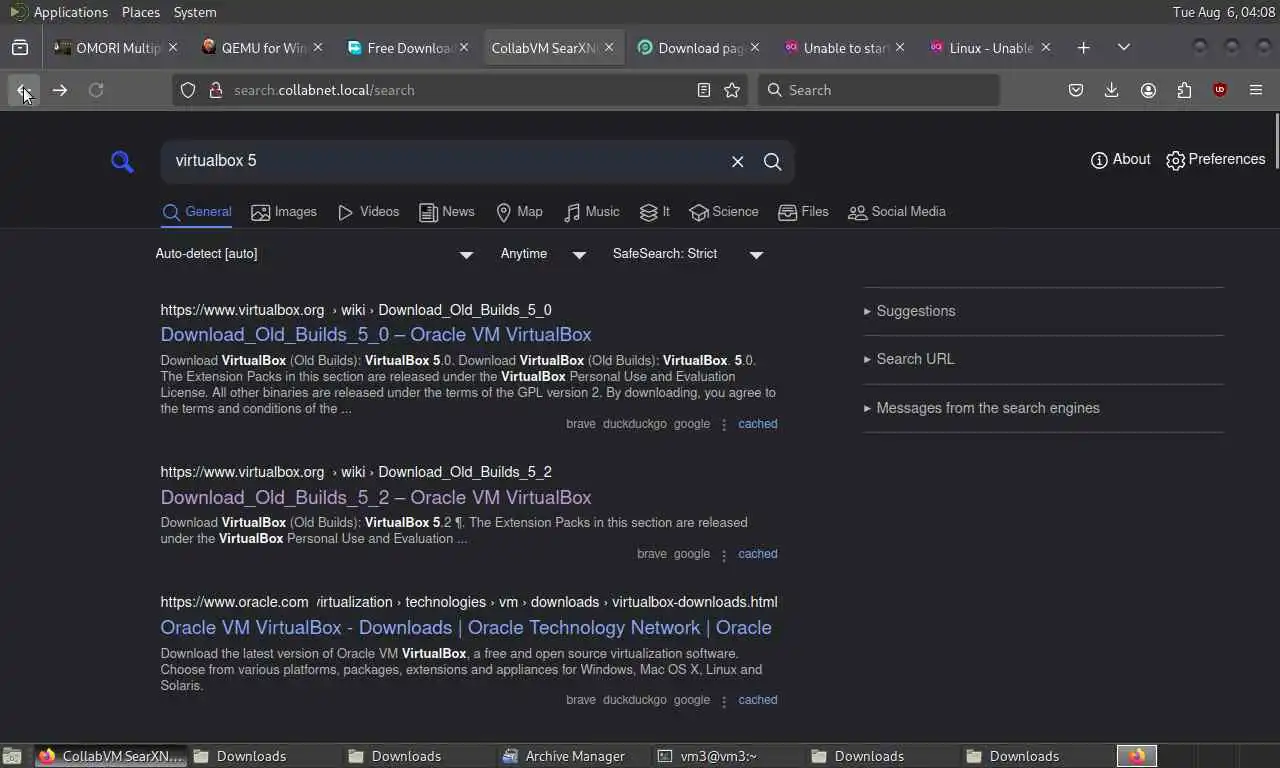Reload the current page

click(96, 90)
